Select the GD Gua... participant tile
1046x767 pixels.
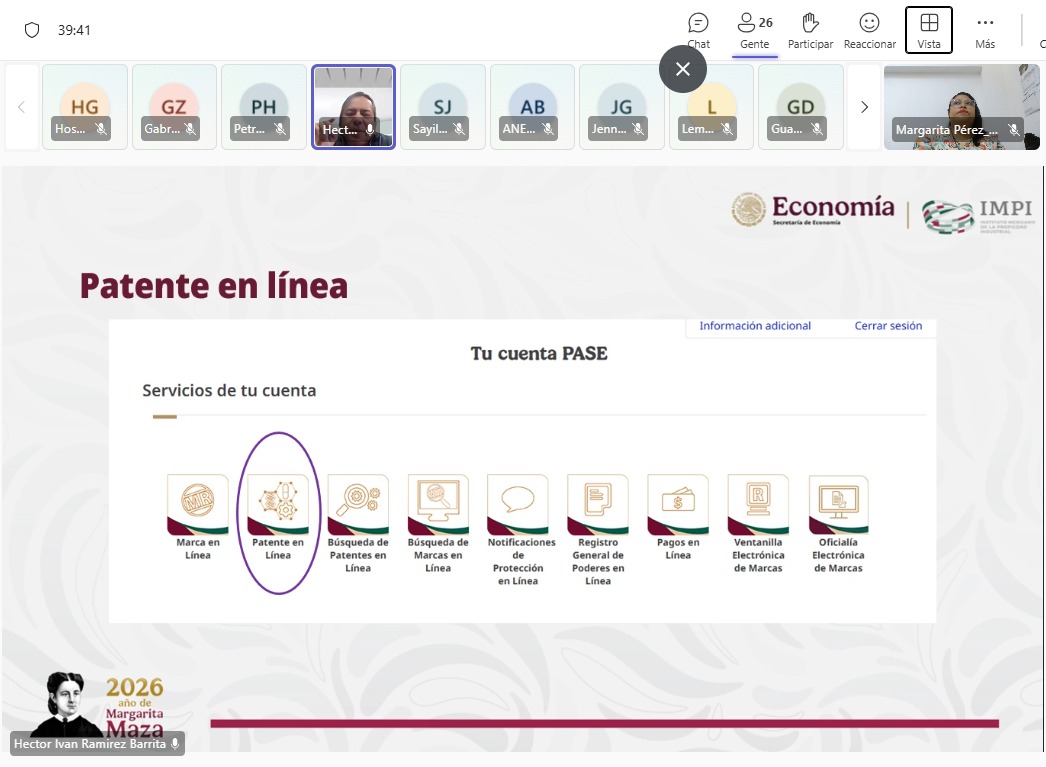[x=801, y=107]
